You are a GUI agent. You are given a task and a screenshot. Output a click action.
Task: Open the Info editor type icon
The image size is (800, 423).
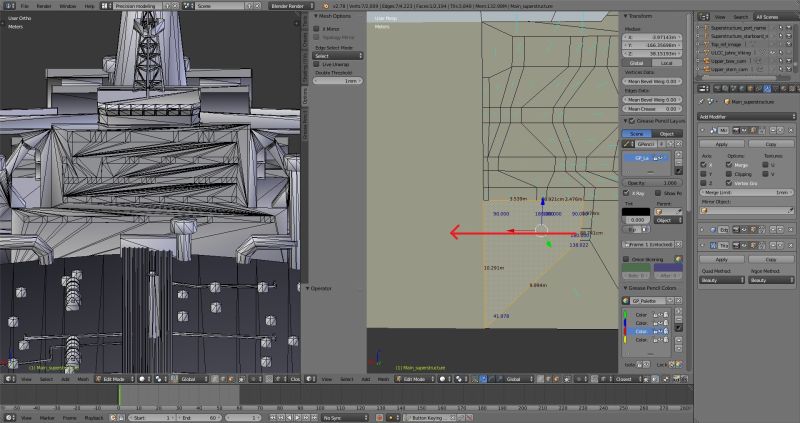[9, 6]
